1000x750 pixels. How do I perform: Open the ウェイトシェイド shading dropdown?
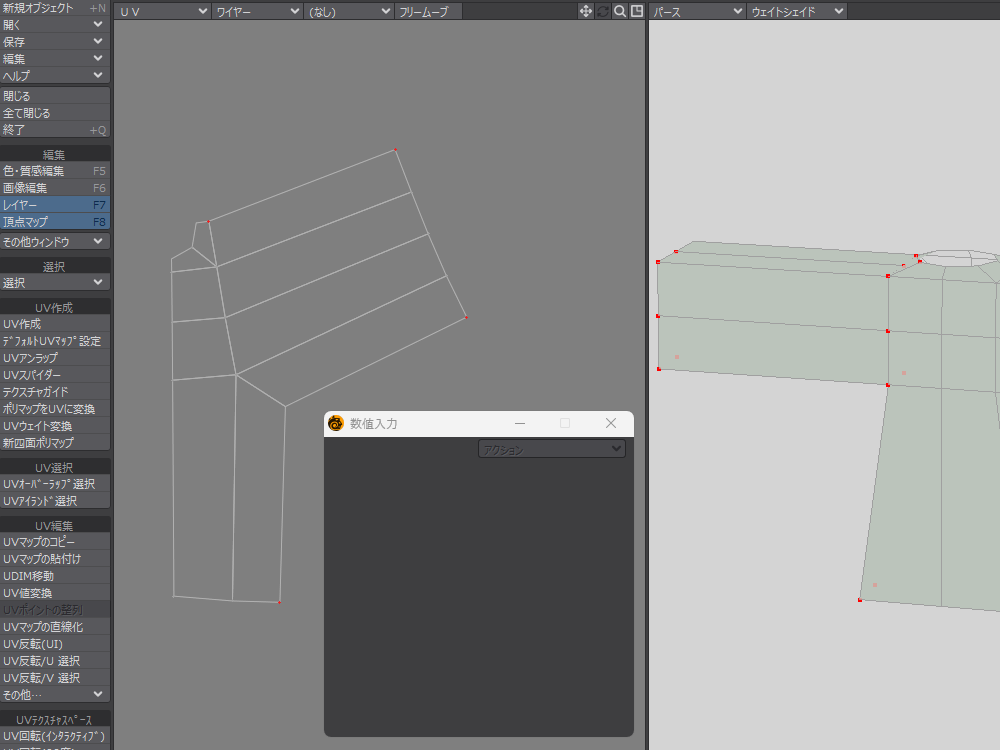pos(796,11)
